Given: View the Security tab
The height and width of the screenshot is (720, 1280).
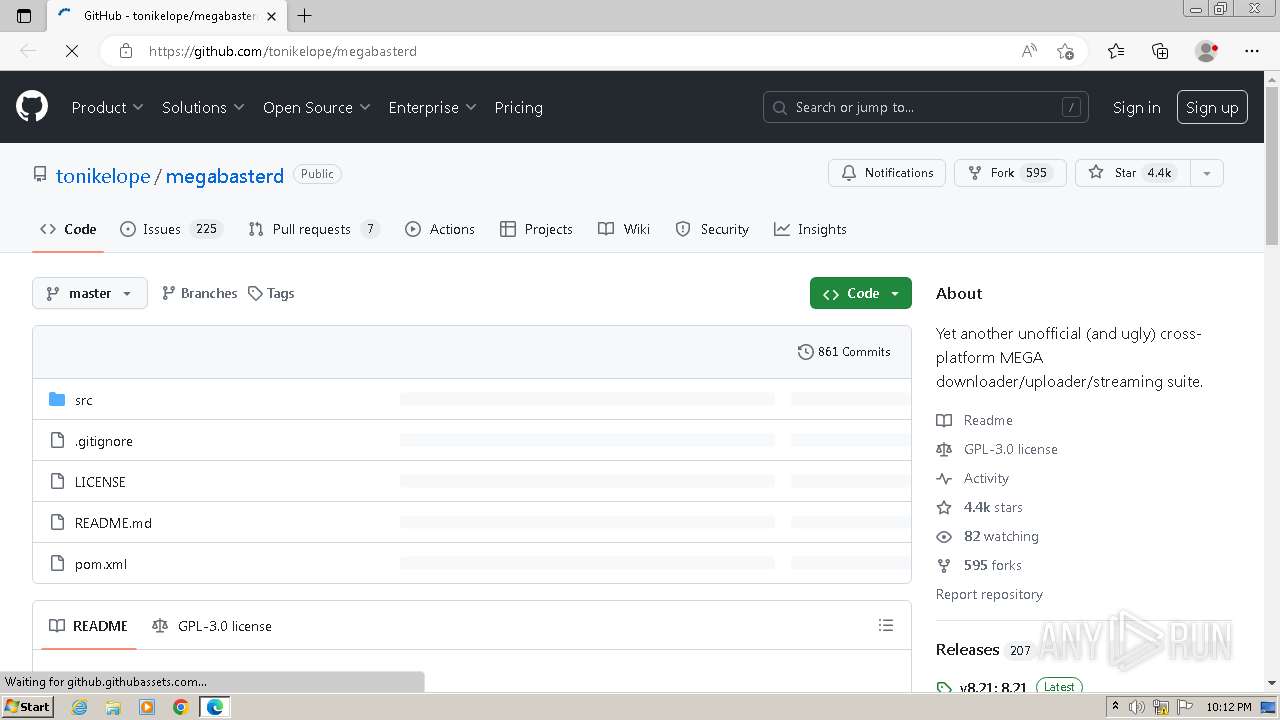Looking at the screenshot, I should (x=712, y=229).
